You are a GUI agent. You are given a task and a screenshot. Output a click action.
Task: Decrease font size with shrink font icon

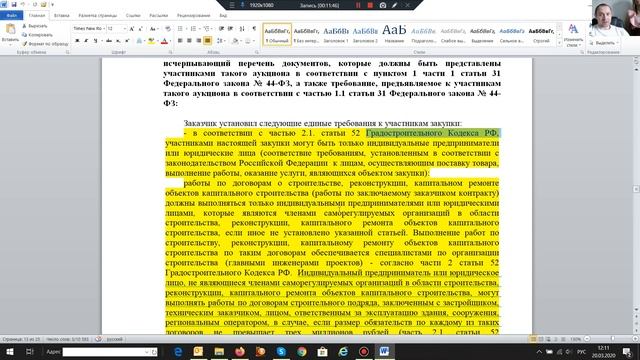[x=140, y=29]
